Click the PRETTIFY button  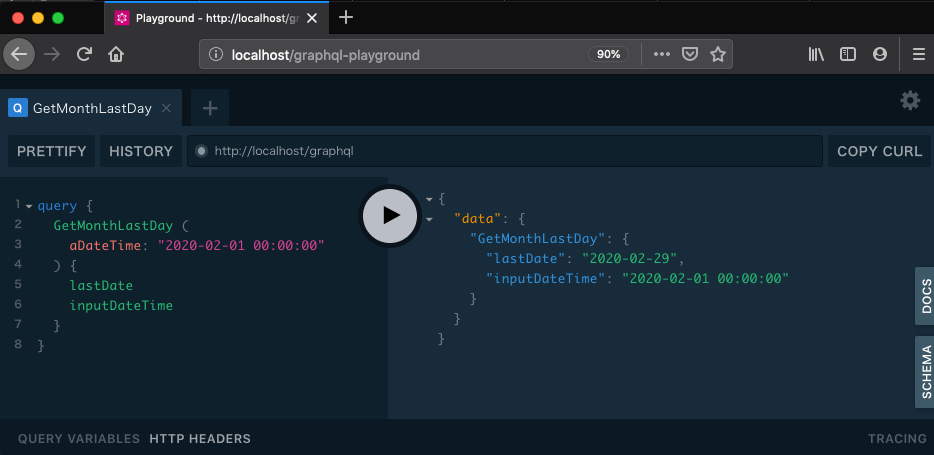tap(52, 151)
